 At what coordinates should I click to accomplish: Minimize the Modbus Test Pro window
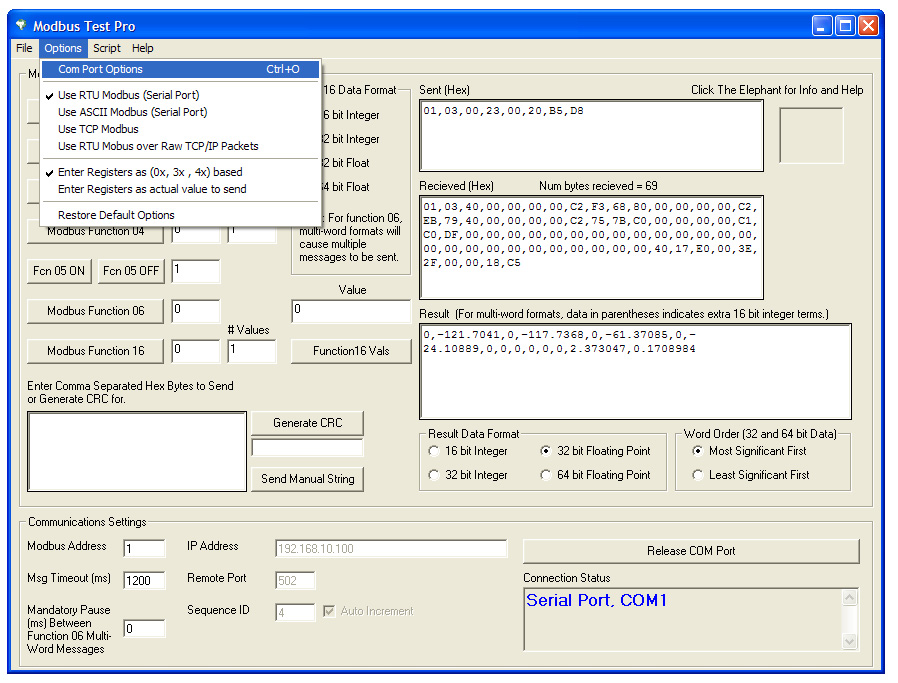pyautogui.click(x=822, y=26)
